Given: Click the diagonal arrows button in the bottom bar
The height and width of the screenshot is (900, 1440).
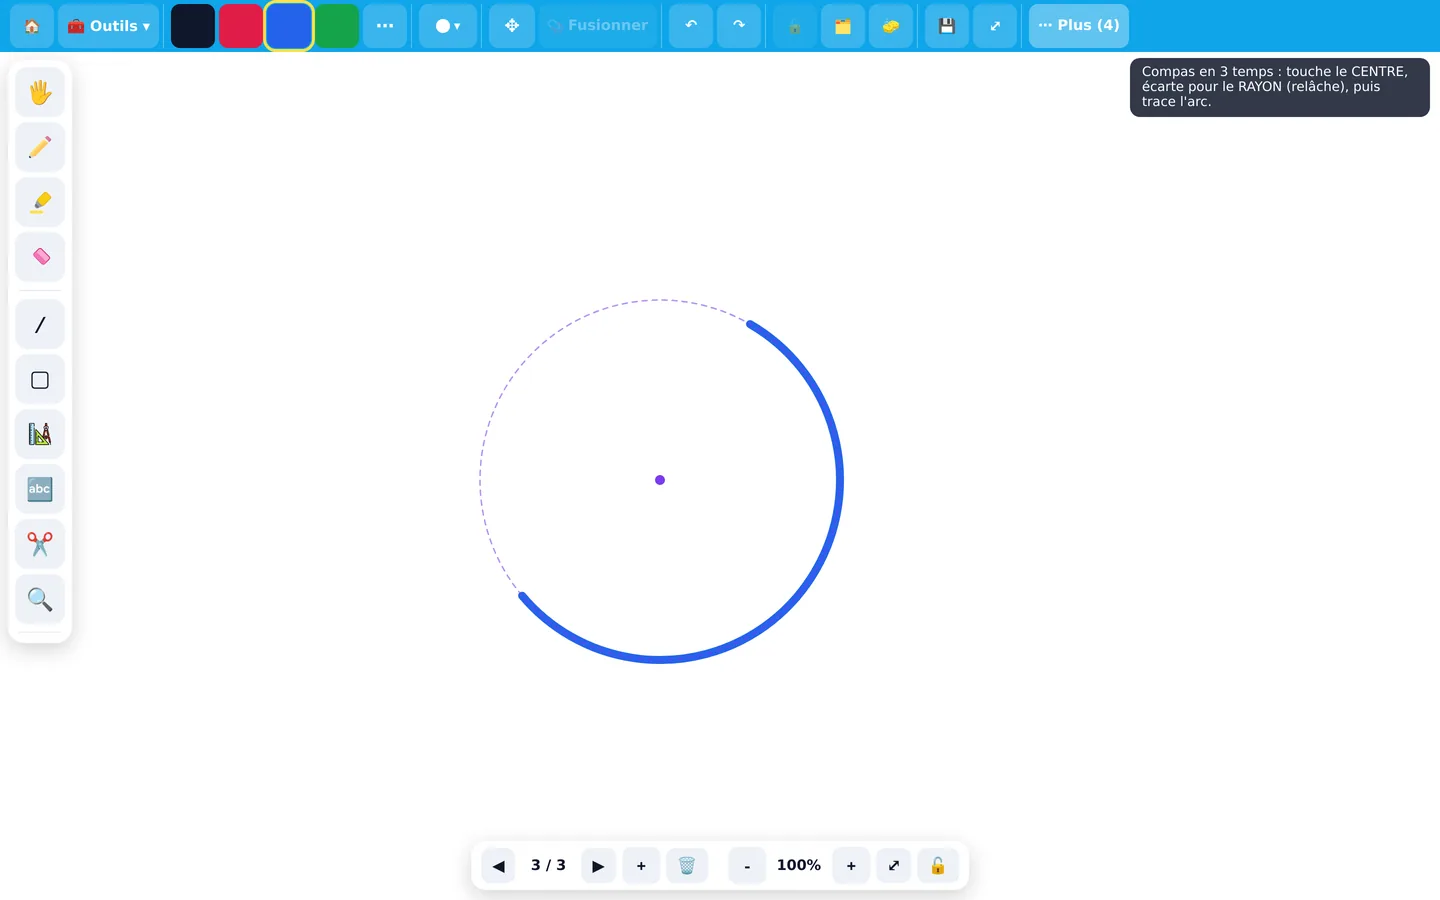Looking at the screenshot, I should [894, 866].
